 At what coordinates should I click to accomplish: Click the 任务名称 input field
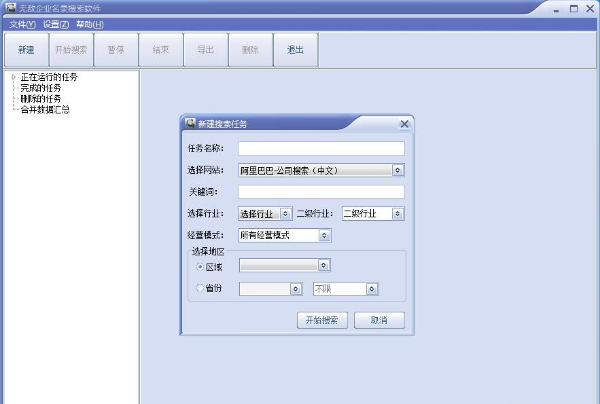[320, 148]
